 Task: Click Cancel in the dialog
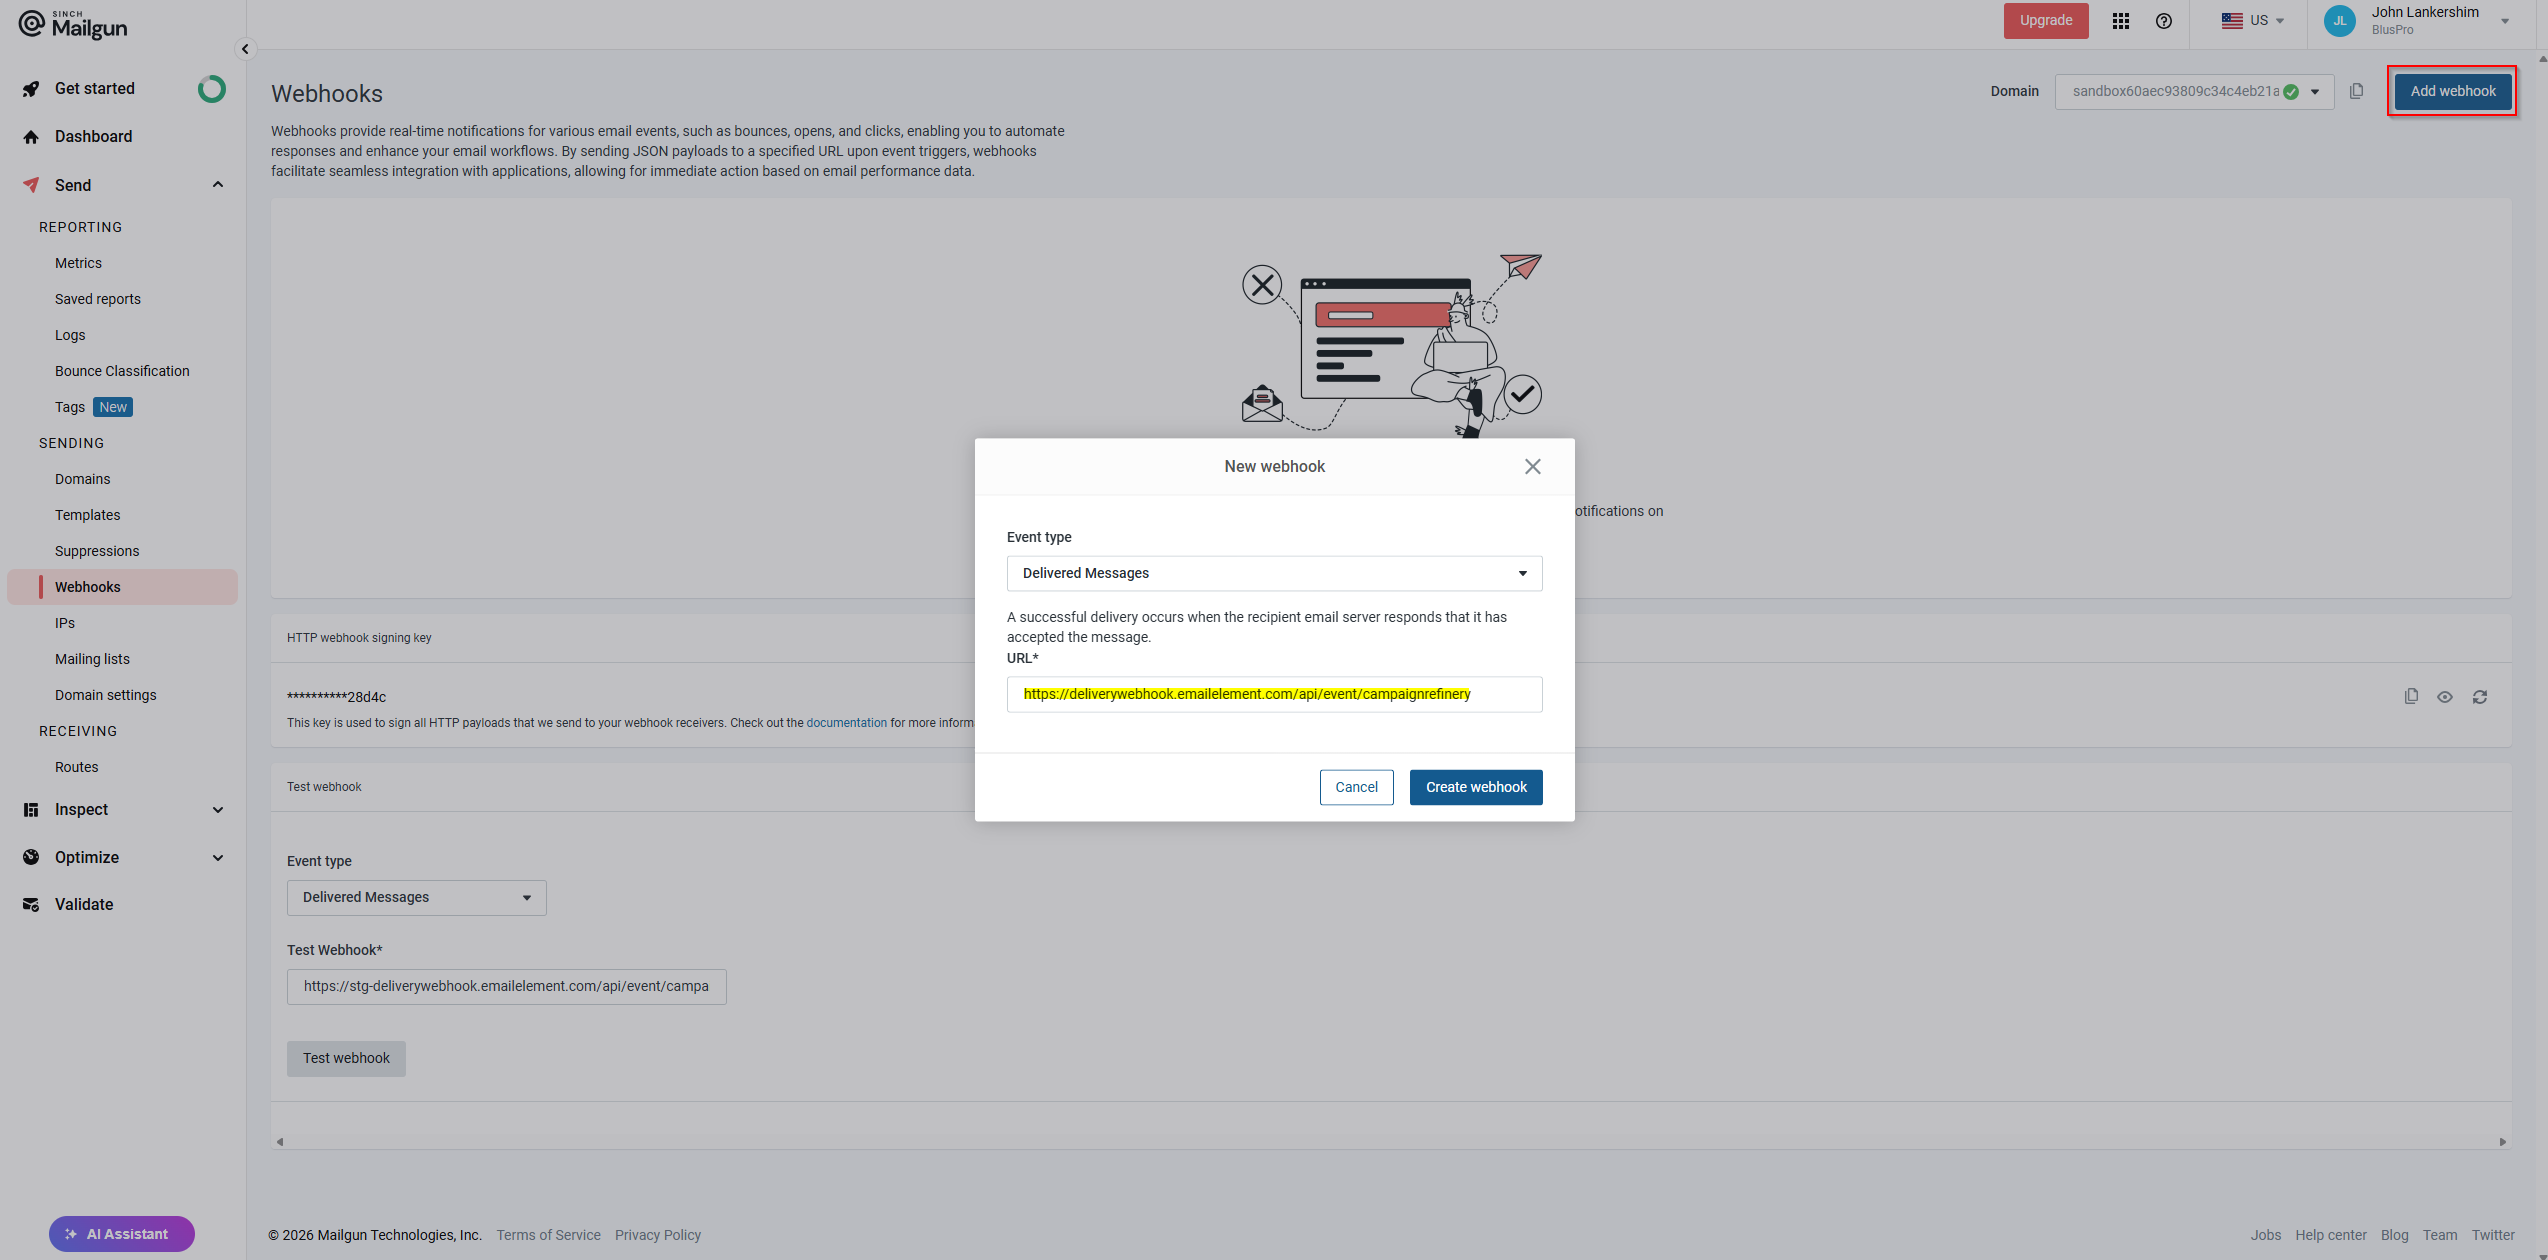pos(1357,788)
